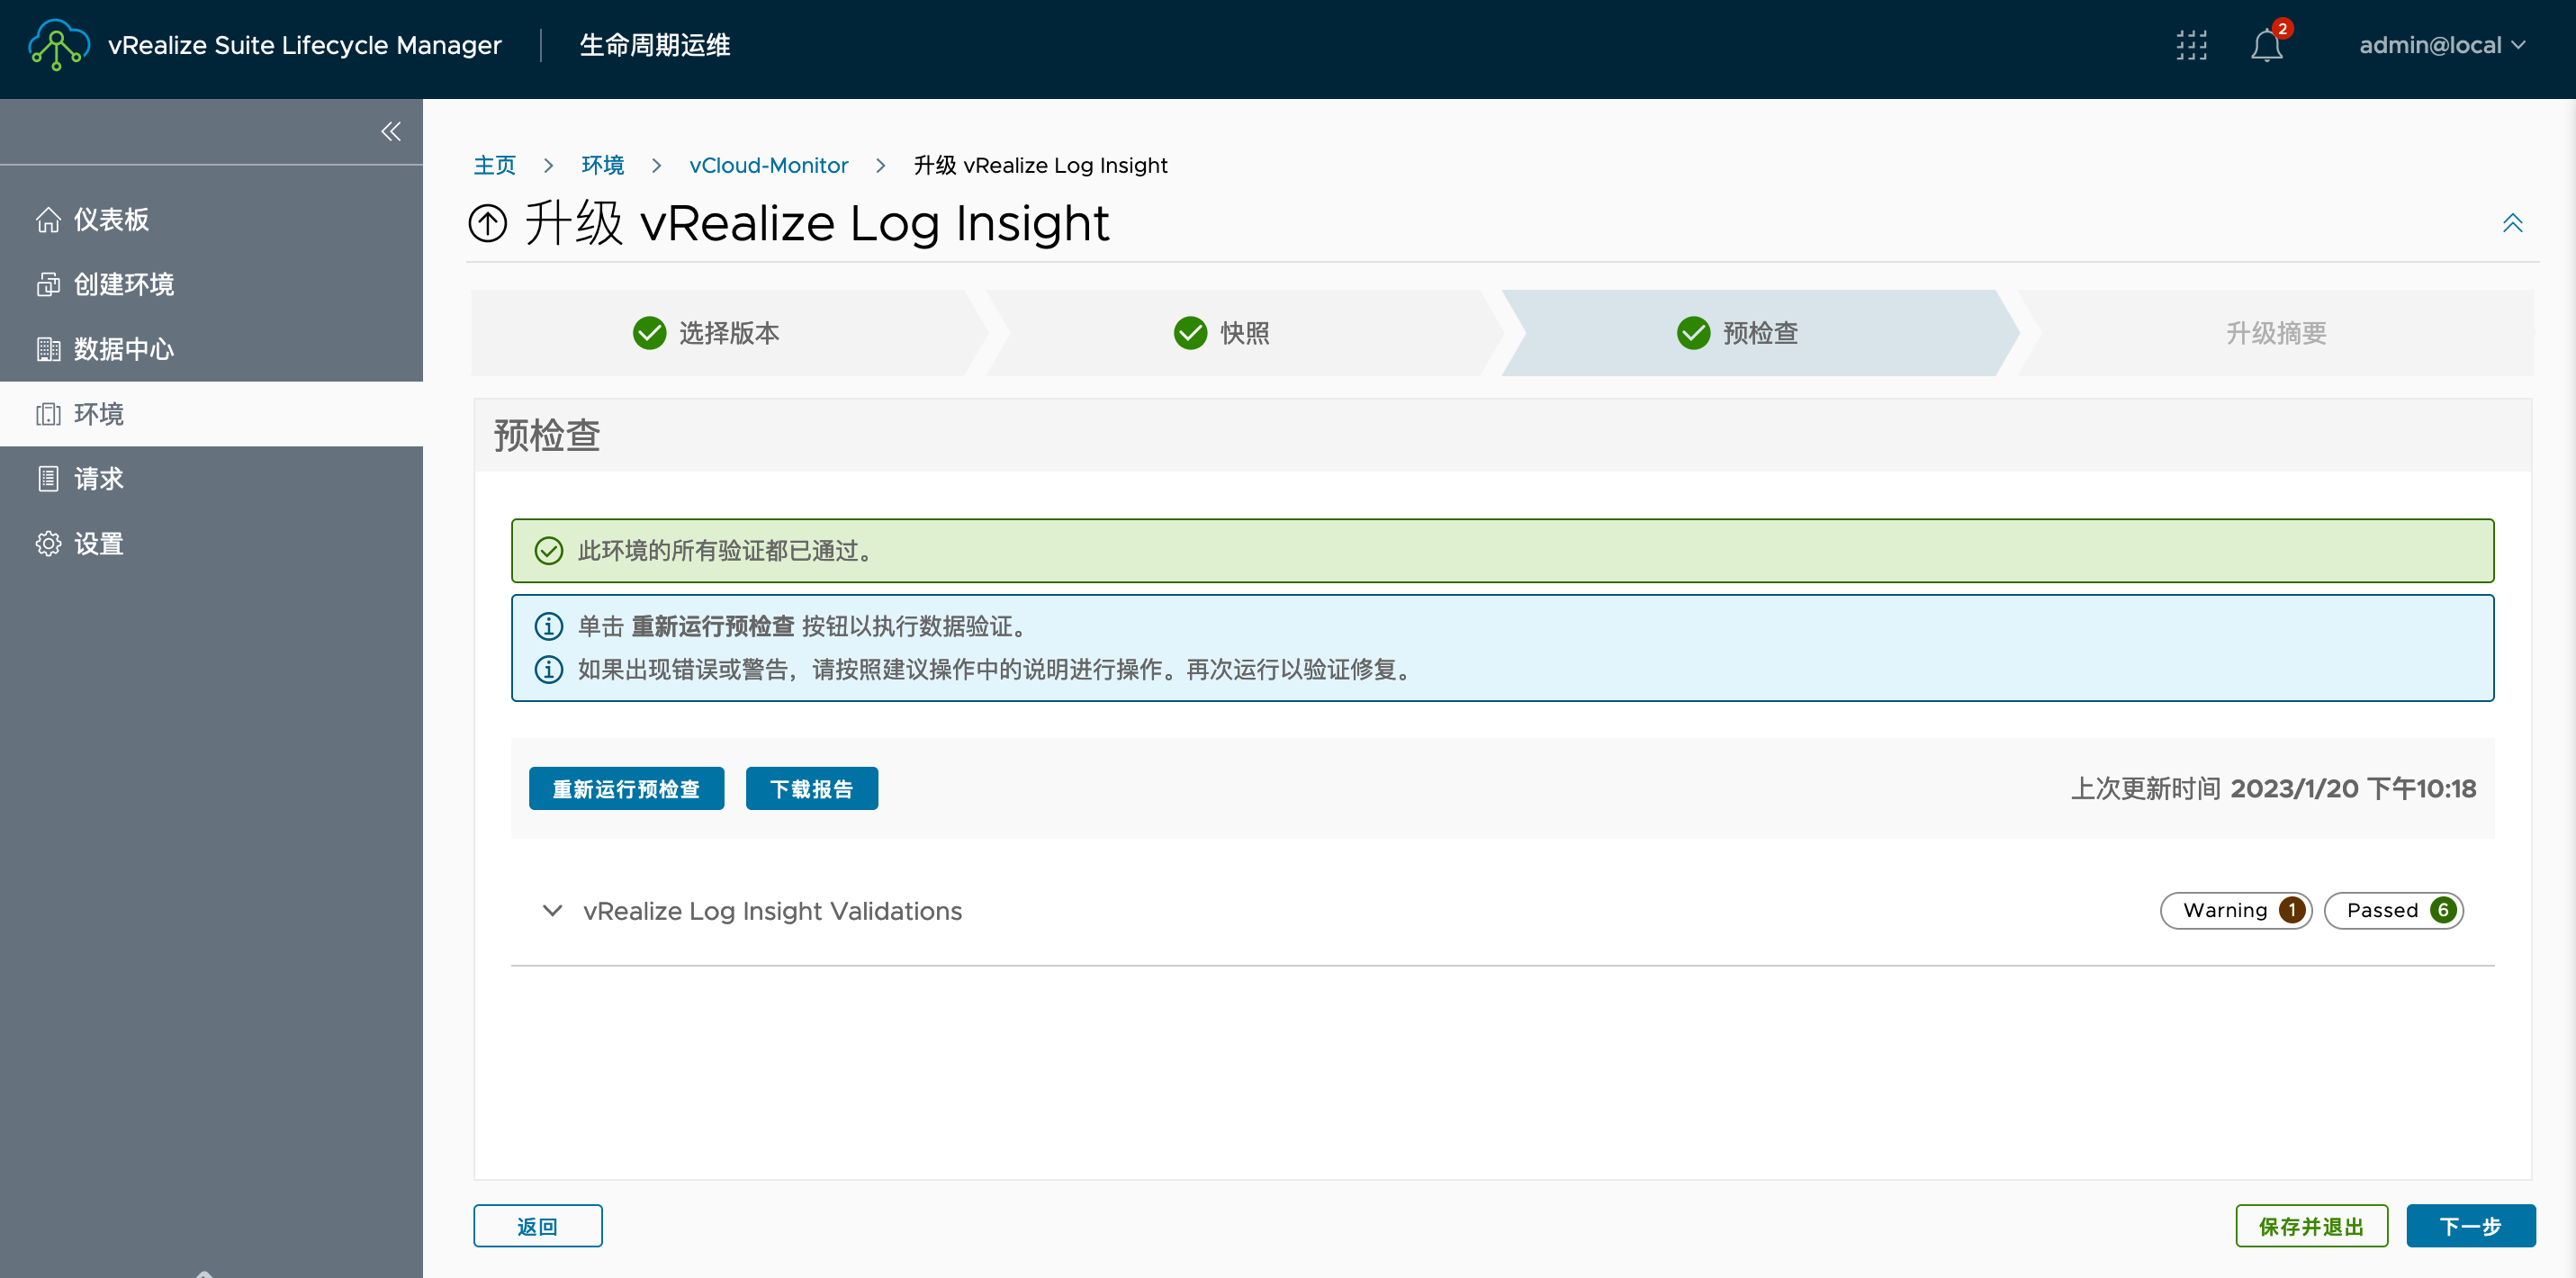Screen dimensions: 2576x1278
Task: Click the gear icon beside 设置
Action: pos(48,544)
